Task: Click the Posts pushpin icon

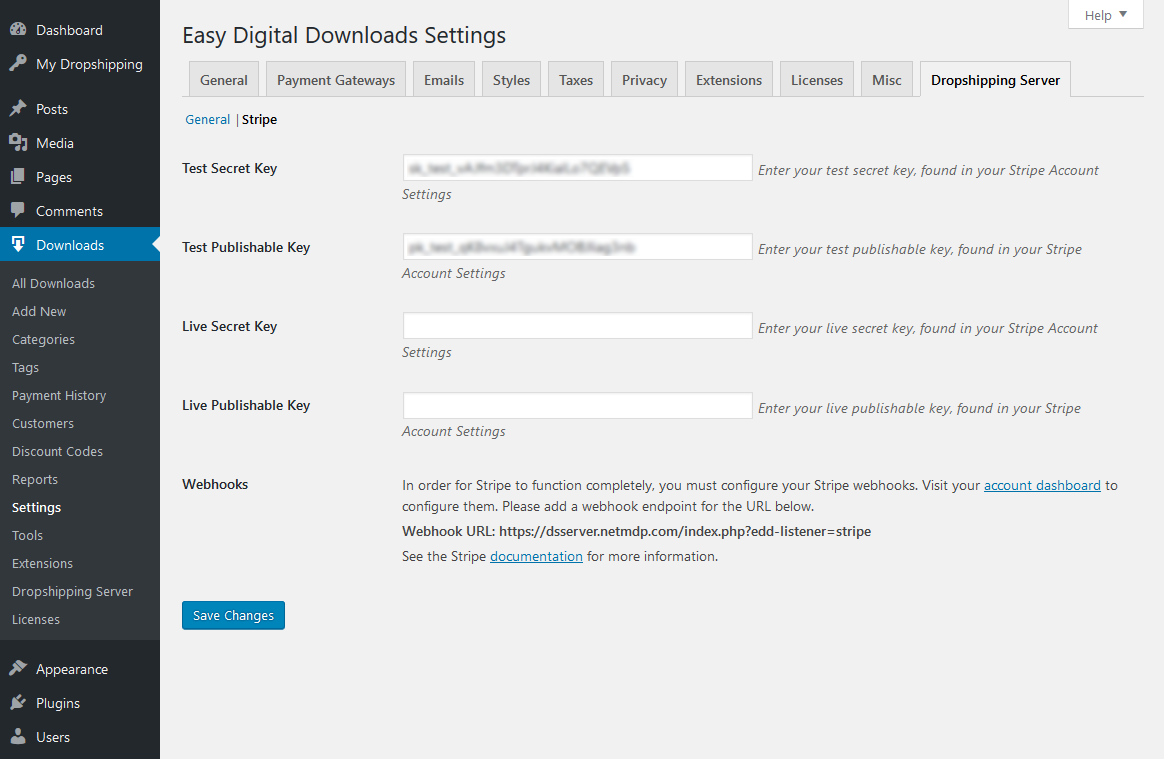Action: [x=18, y=108]
